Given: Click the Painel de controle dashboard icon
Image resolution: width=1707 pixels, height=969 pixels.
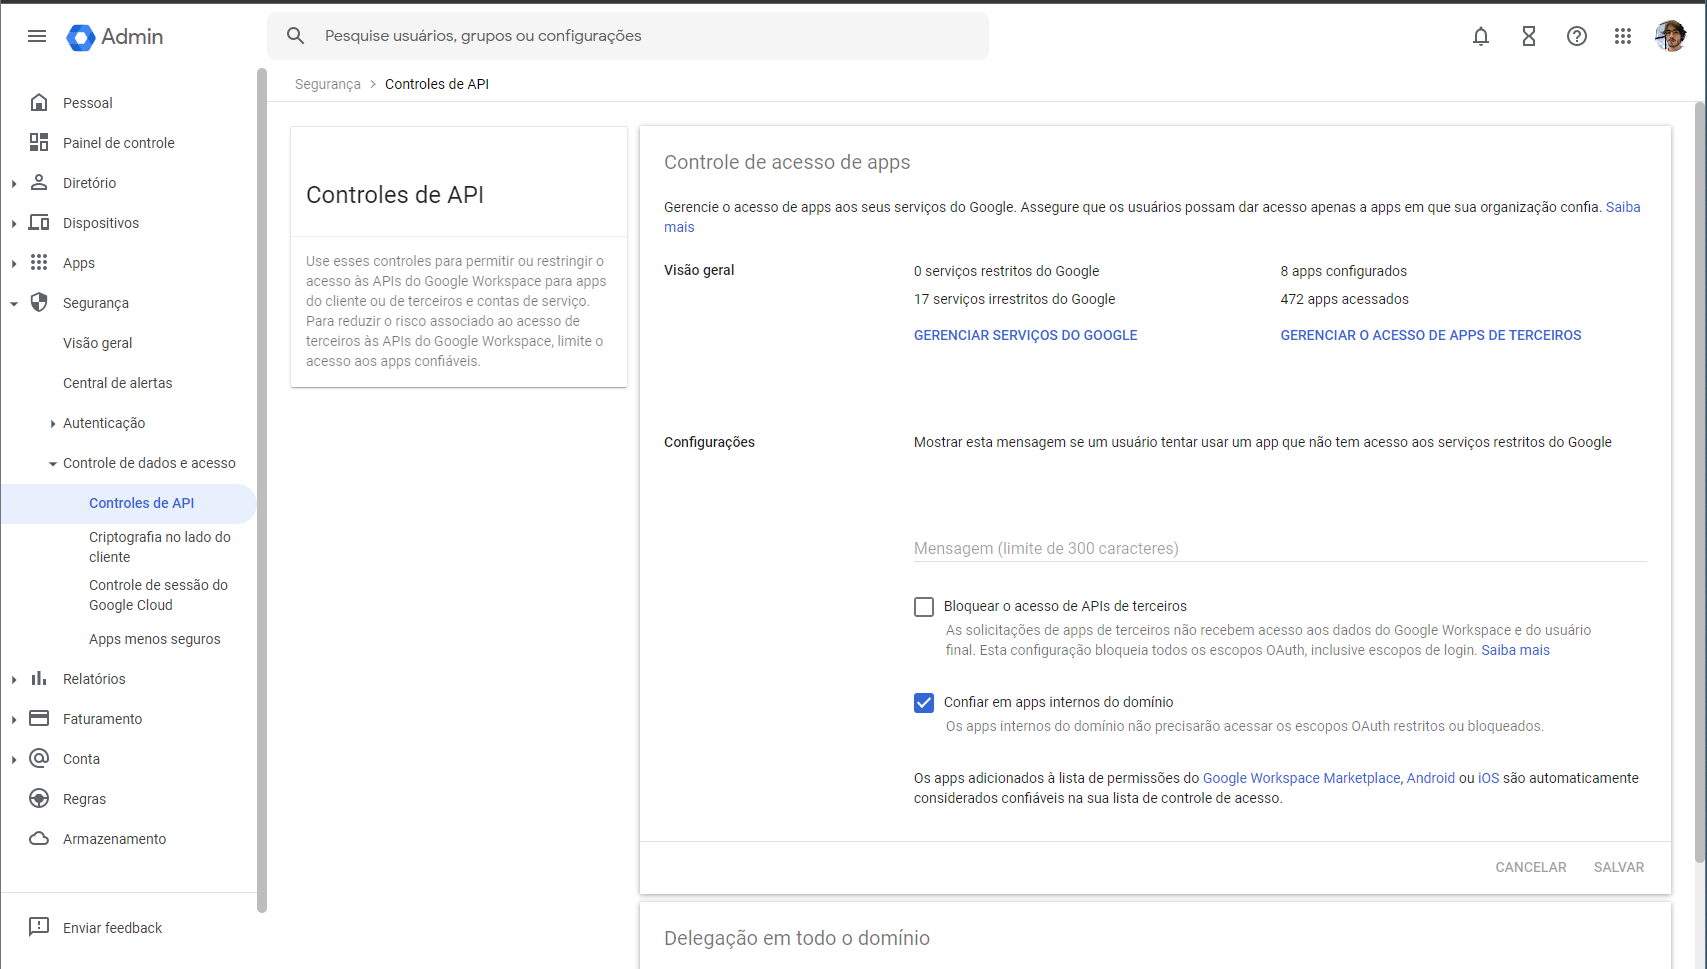Looking at the screenshot, I should pyautogui.click(x=39, y=142).
